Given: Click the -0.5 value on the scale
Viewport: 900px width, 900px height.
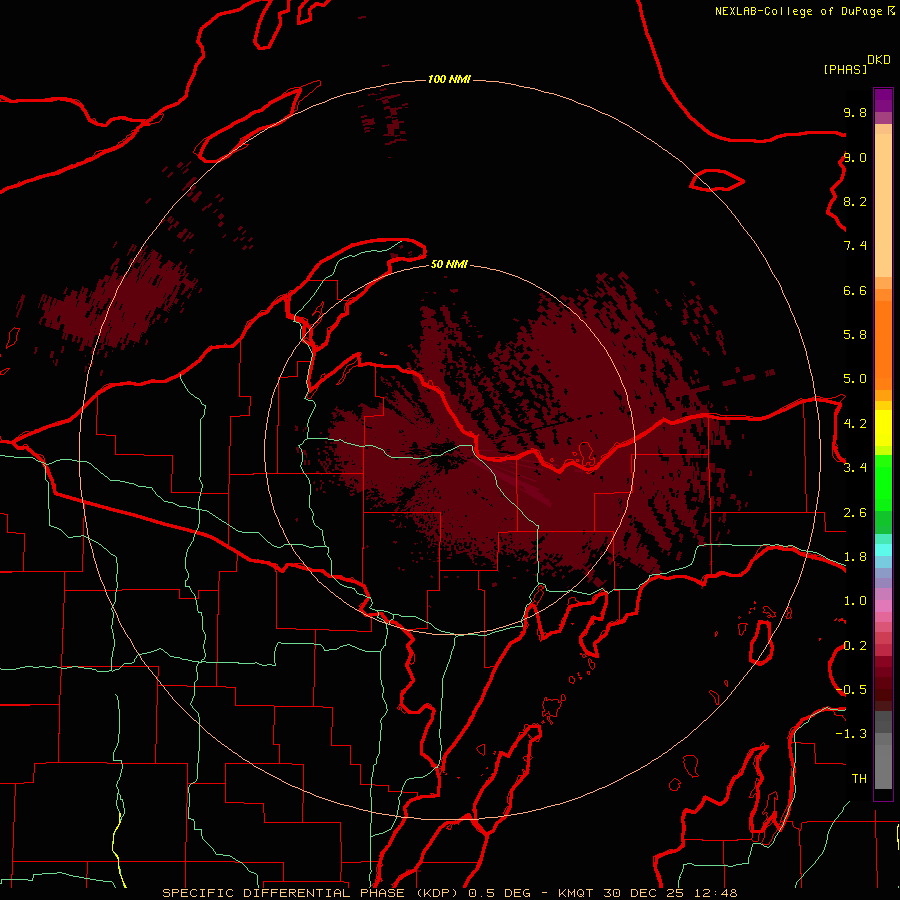Looking at the screenshot, I should tap(851, 690).
